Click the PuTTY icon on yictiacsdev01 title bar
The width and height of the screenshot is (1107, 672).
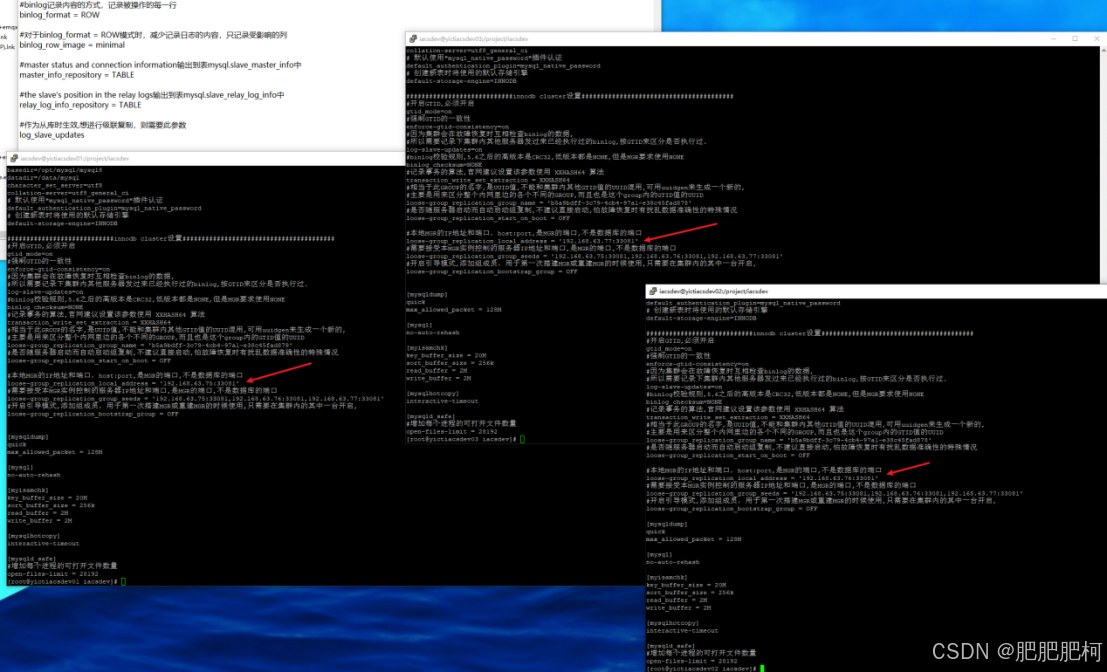coord(13,160)
